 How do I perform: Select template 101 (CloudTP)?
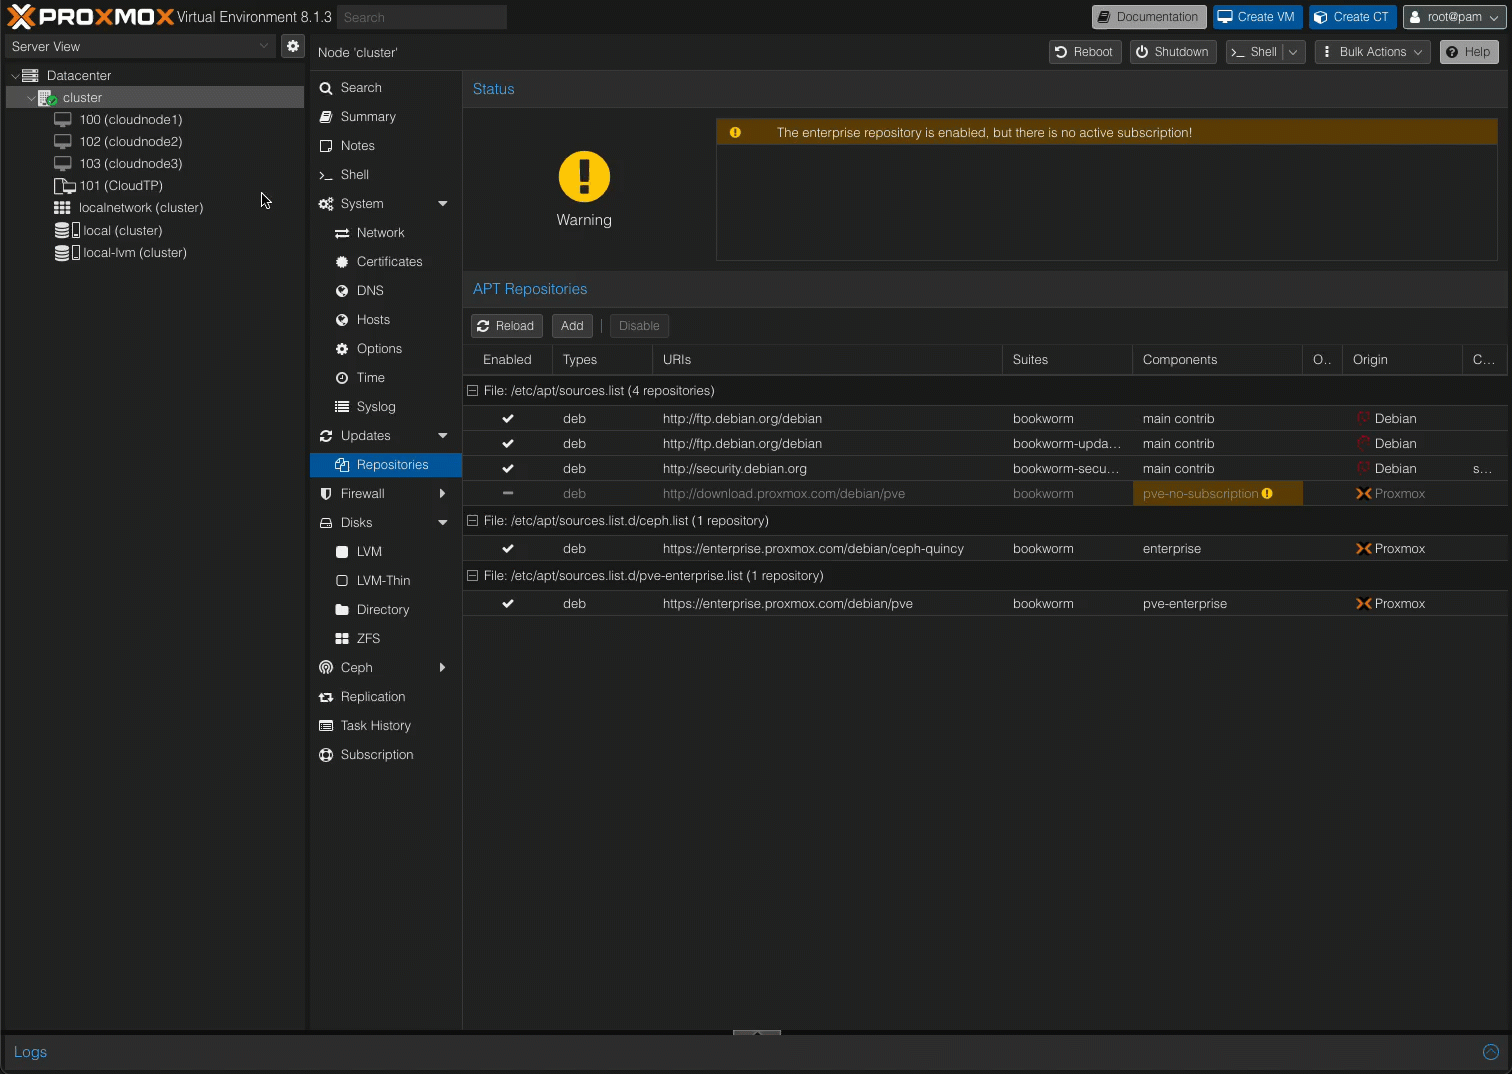121,186
